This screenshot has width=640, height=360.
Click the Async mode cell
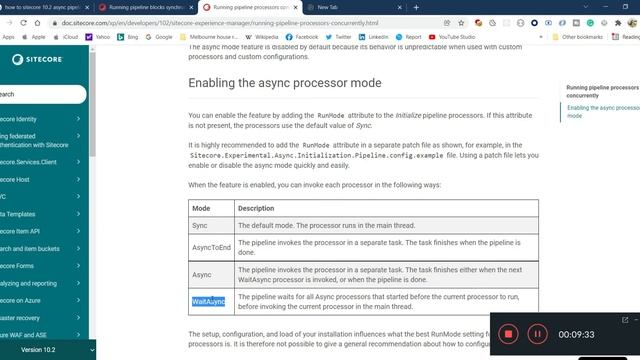point(211,275)
